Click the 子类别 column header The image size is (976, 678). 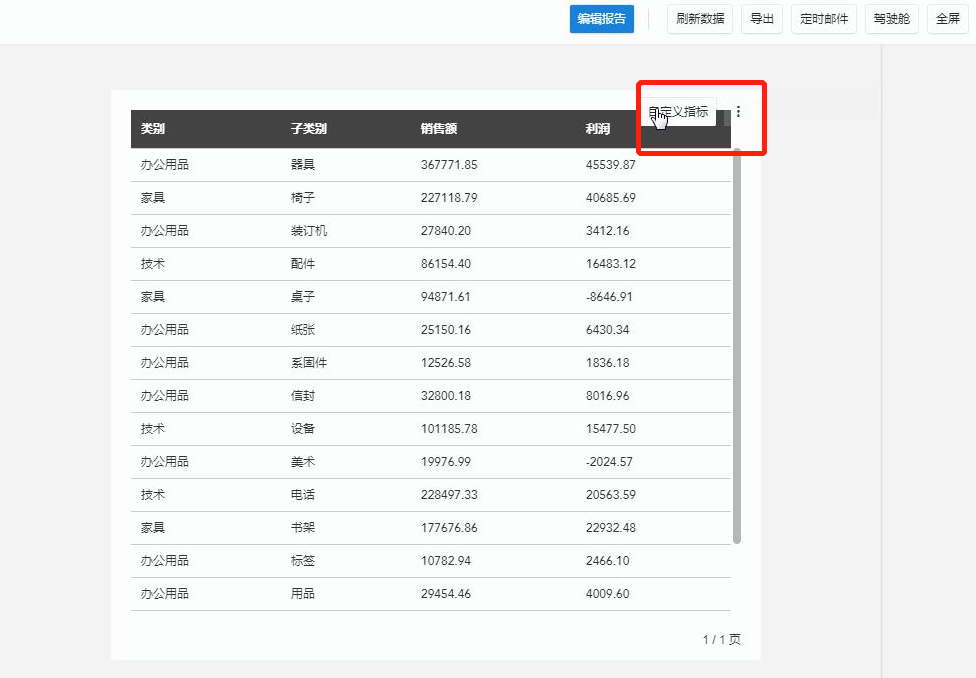point(309,129)
